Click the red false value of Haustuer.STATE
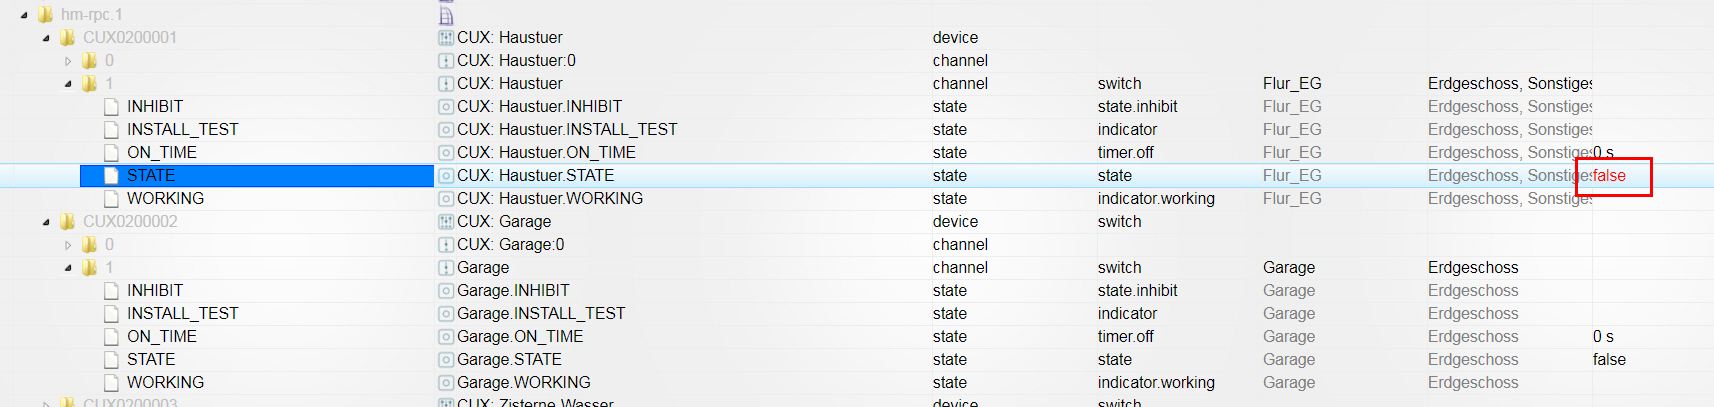1714x407 pixels. 1609,176
